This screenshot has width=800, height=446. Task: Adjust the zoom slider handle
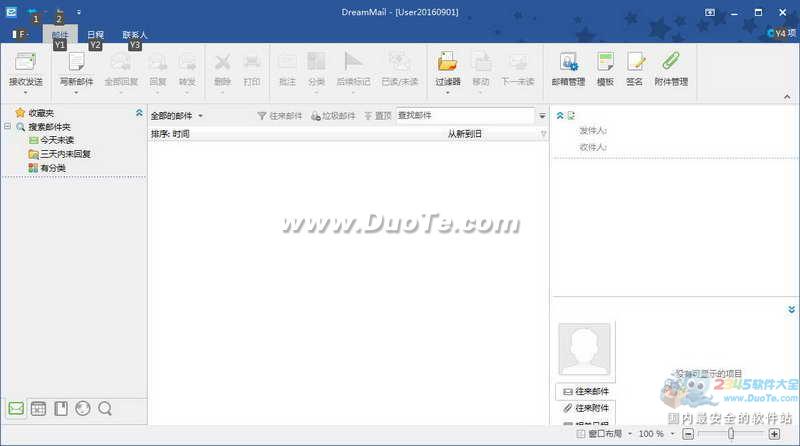(731, 434)
